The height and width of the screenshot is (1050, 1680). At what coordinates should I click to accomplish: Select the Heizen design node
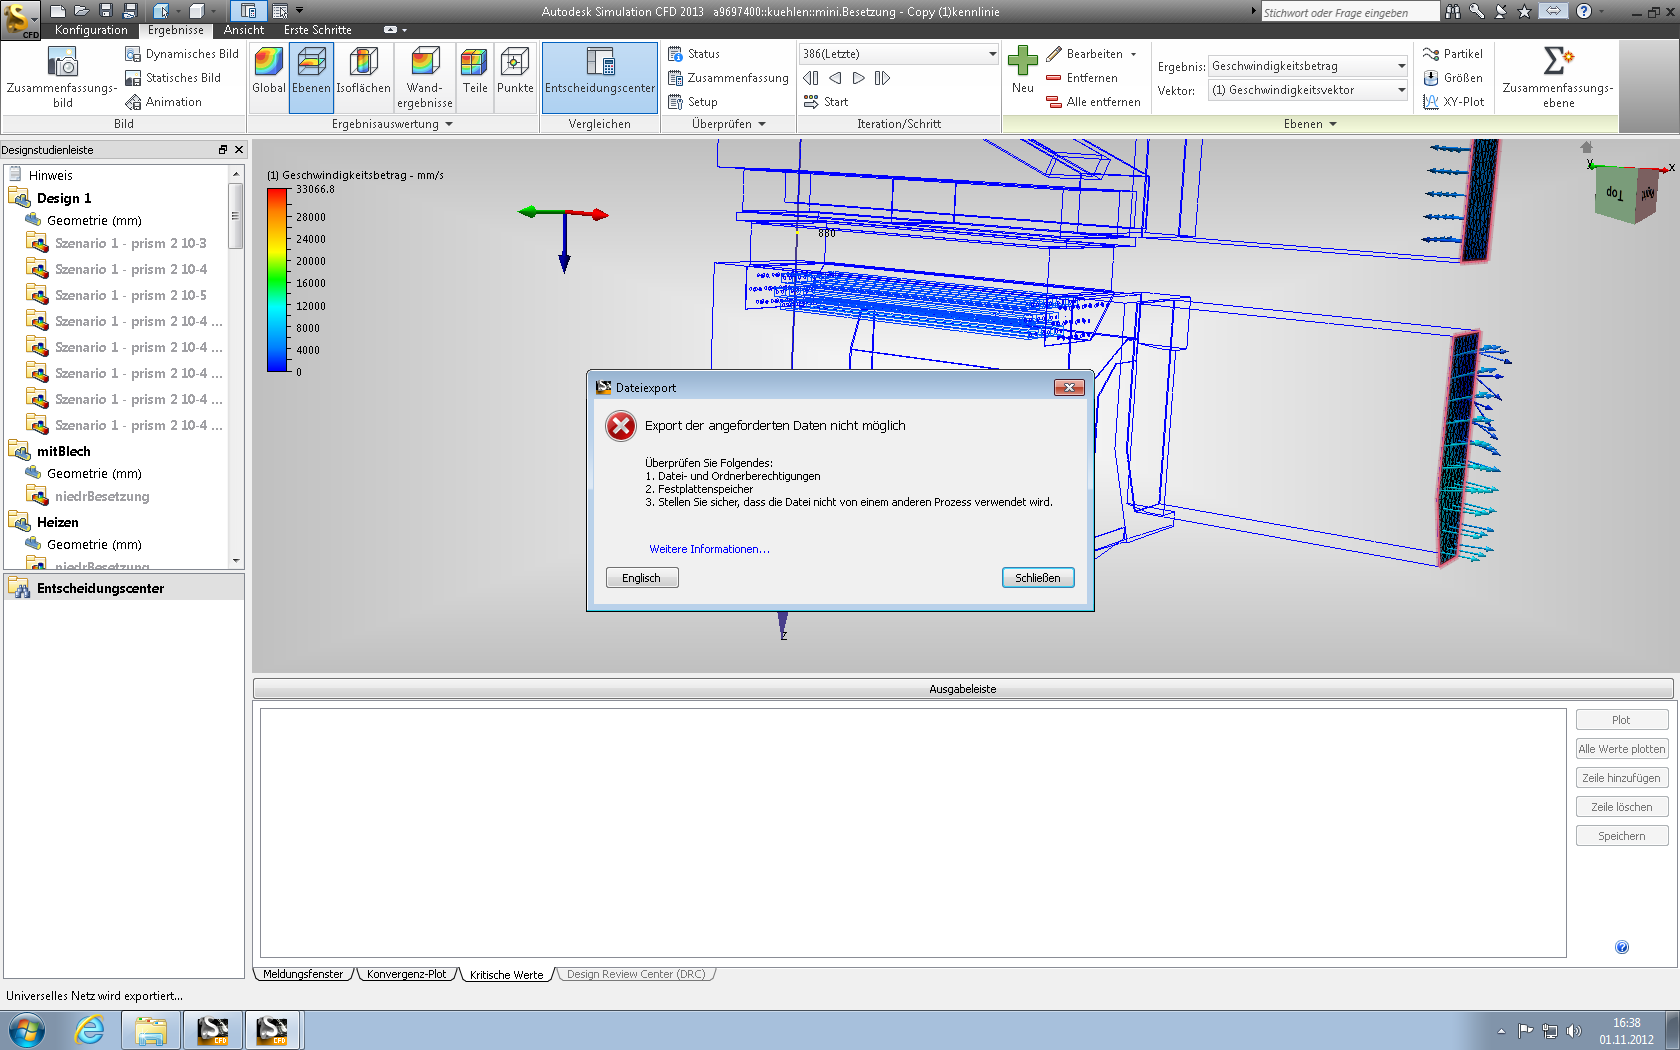(57, 522)
